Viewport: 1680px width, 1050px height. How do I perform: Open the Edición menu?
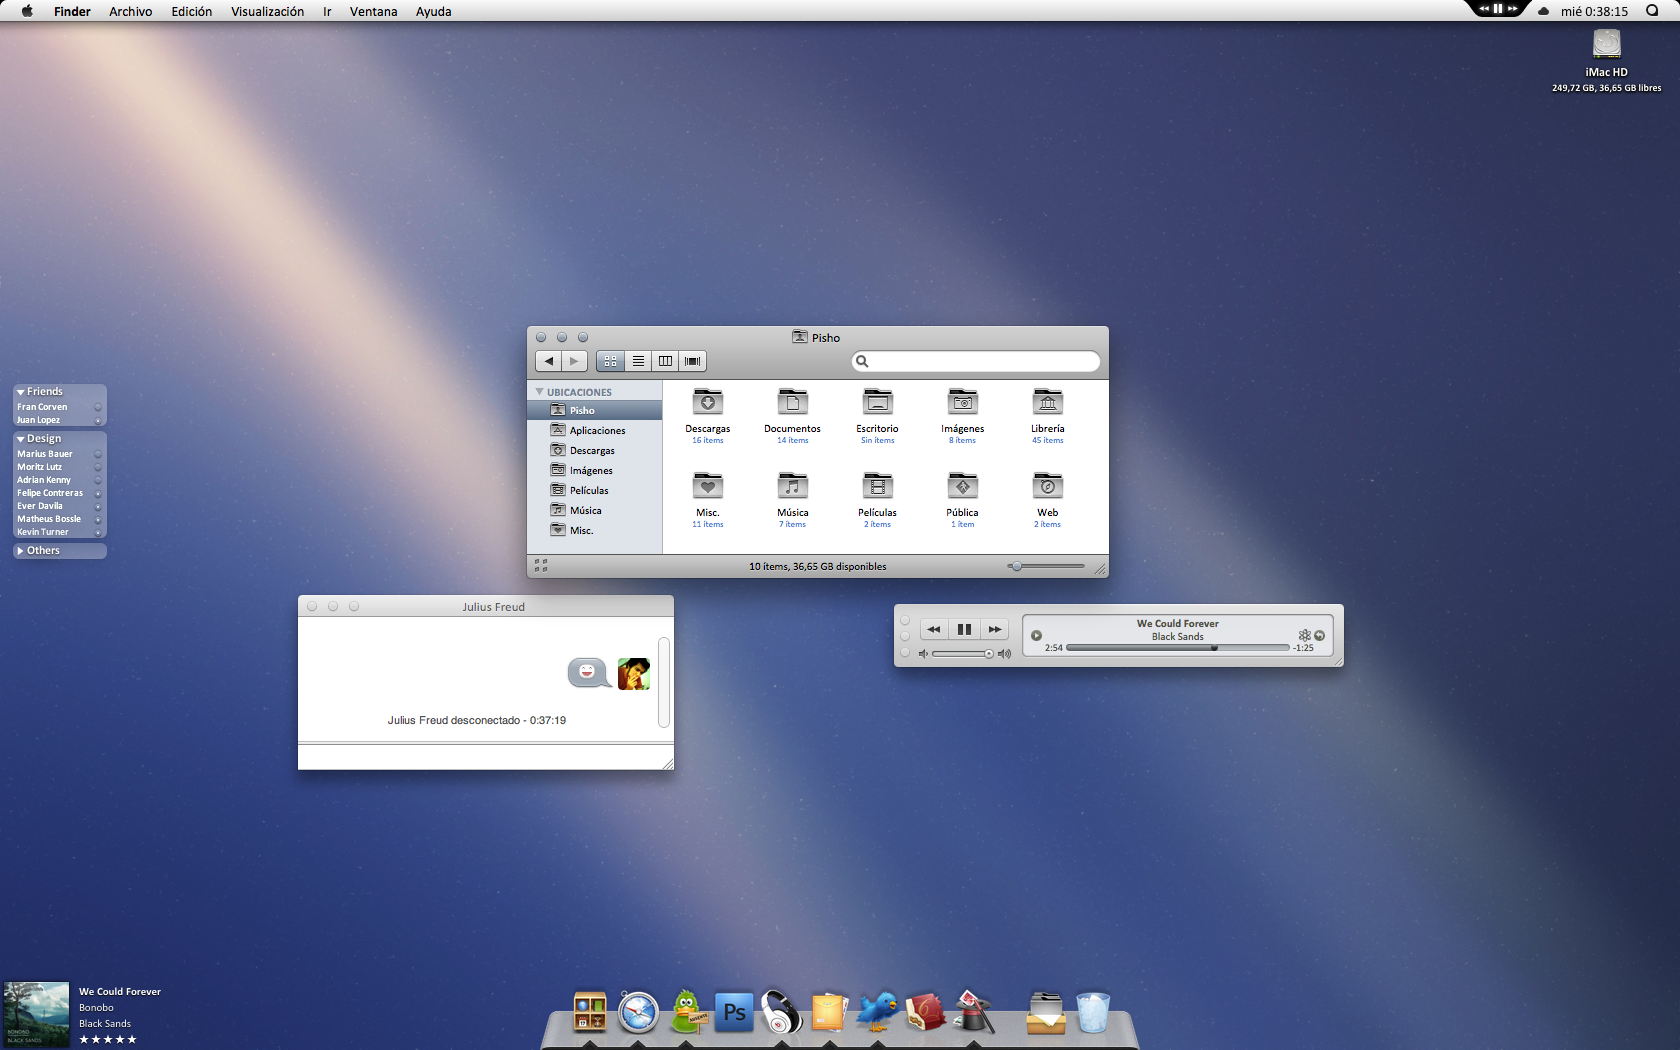[192, 11]
